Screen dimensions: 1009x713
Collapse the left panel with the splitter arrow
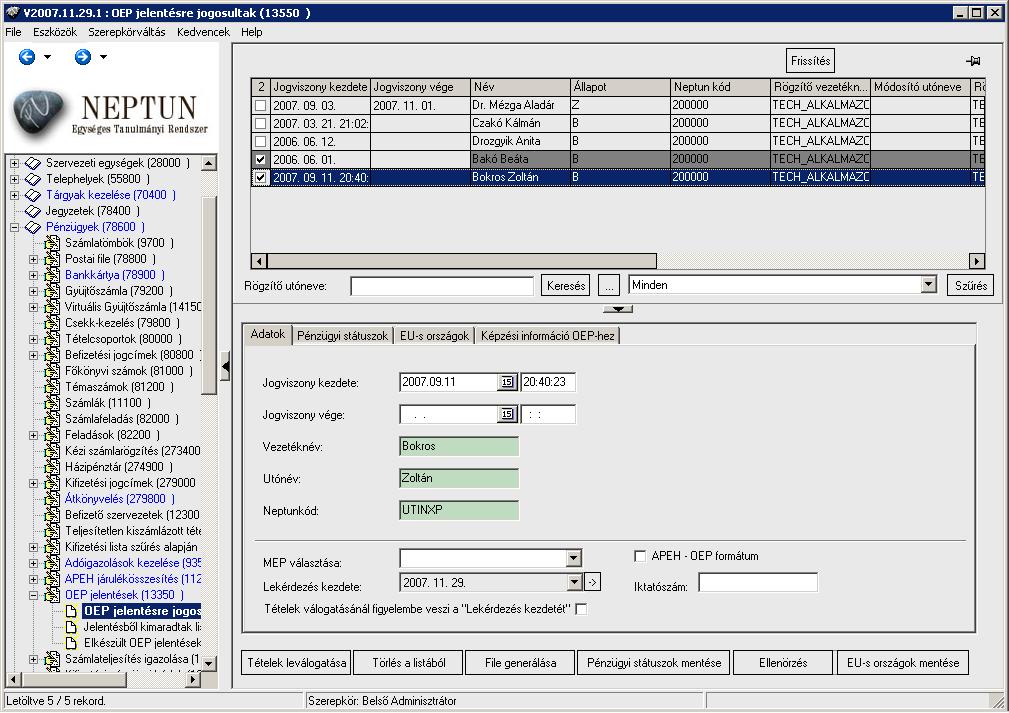coord(225,367)
